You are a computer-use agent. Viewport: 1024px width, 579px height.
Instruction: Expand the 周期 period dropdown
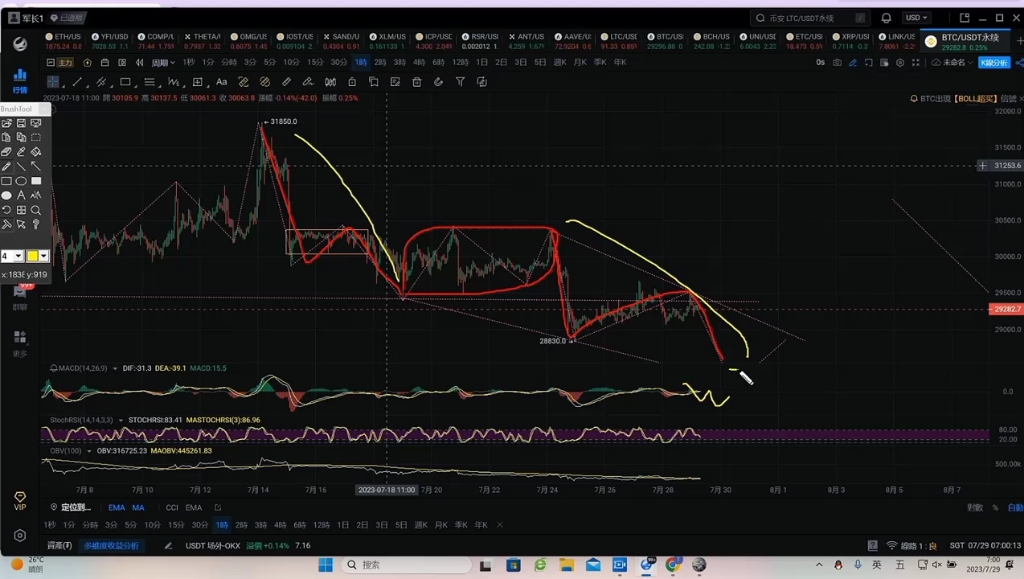click(161, 62)
